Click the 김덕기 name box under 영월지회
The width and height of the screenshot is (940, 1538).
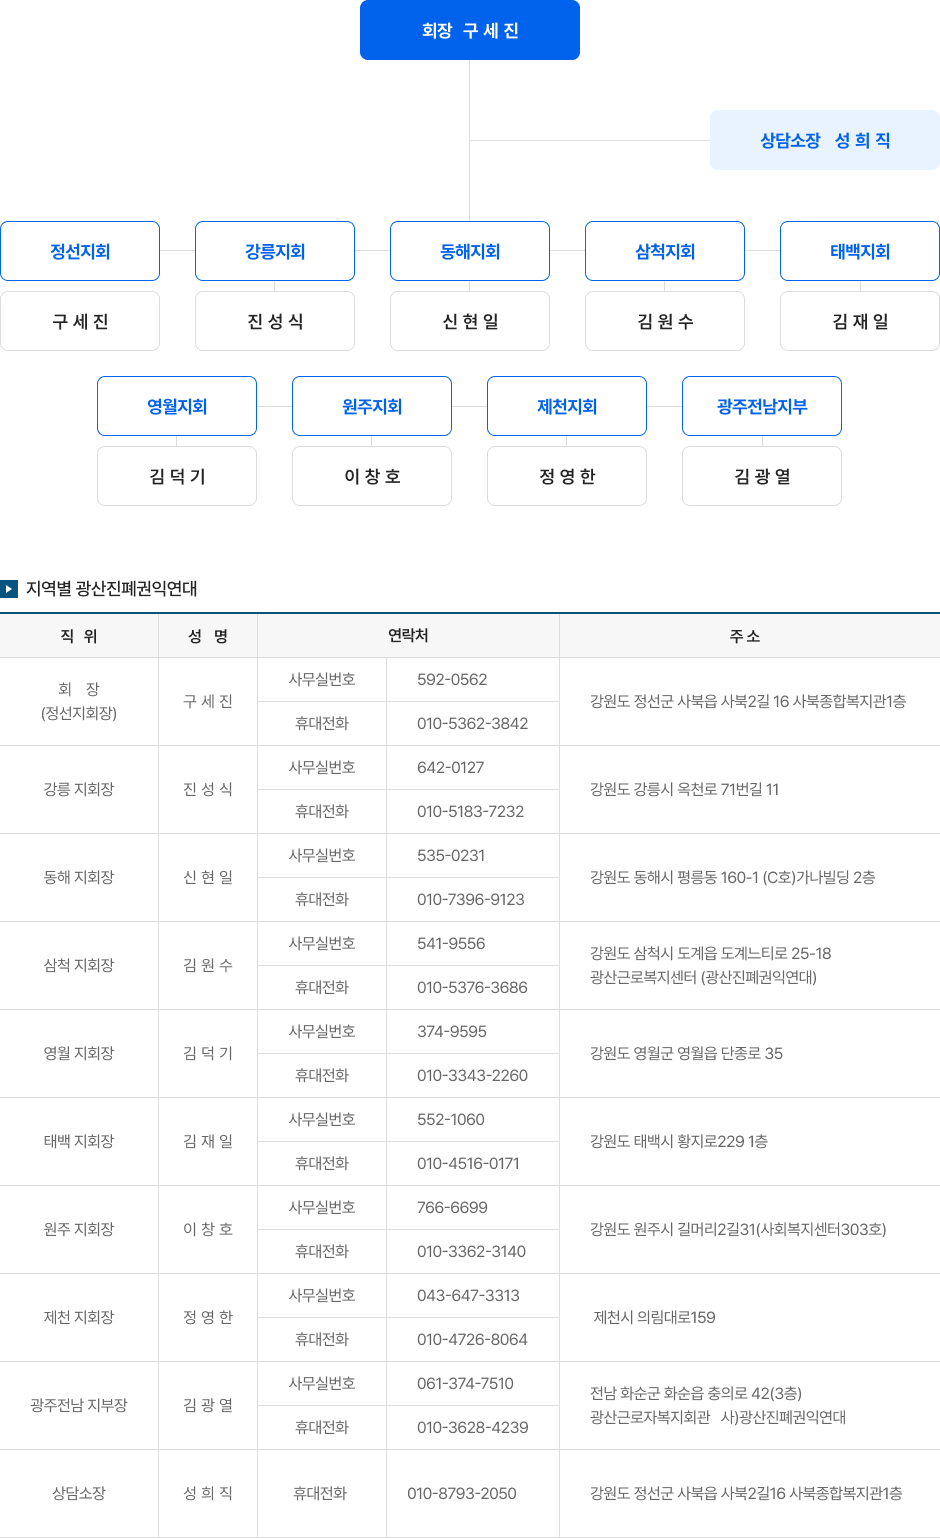[x=177, y=477]
